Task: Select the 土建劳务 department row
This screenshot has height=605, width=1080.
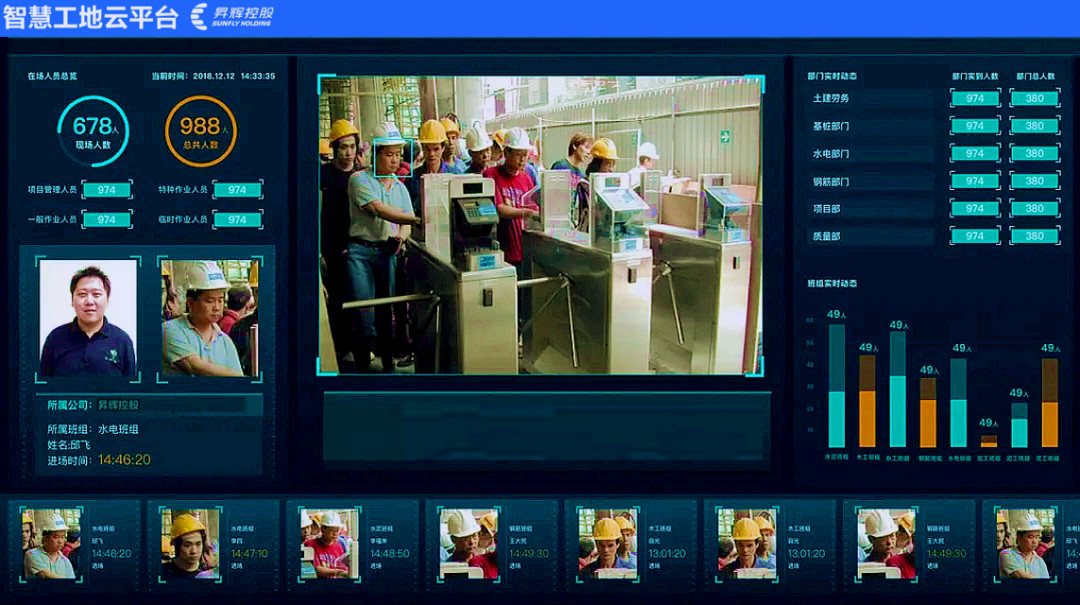Action: (870, 98)
